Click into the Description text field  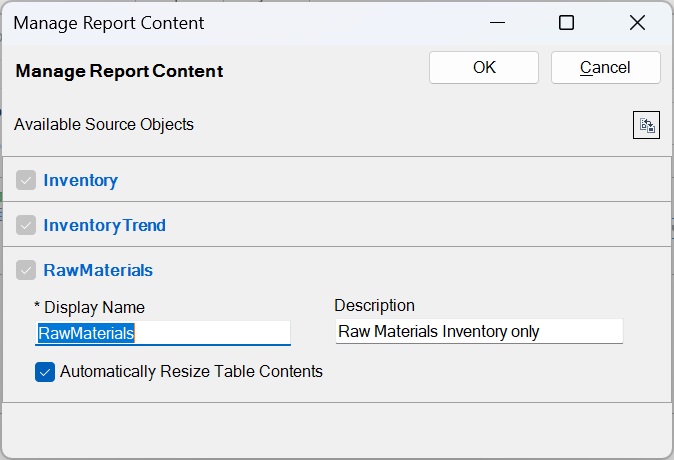pos(478,331)
